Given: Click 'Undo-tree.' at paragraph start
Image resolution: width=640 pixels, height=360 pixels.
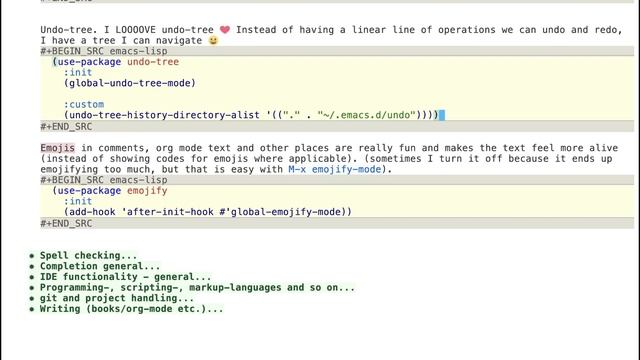Looking at the screenshot, I should 69,29.
